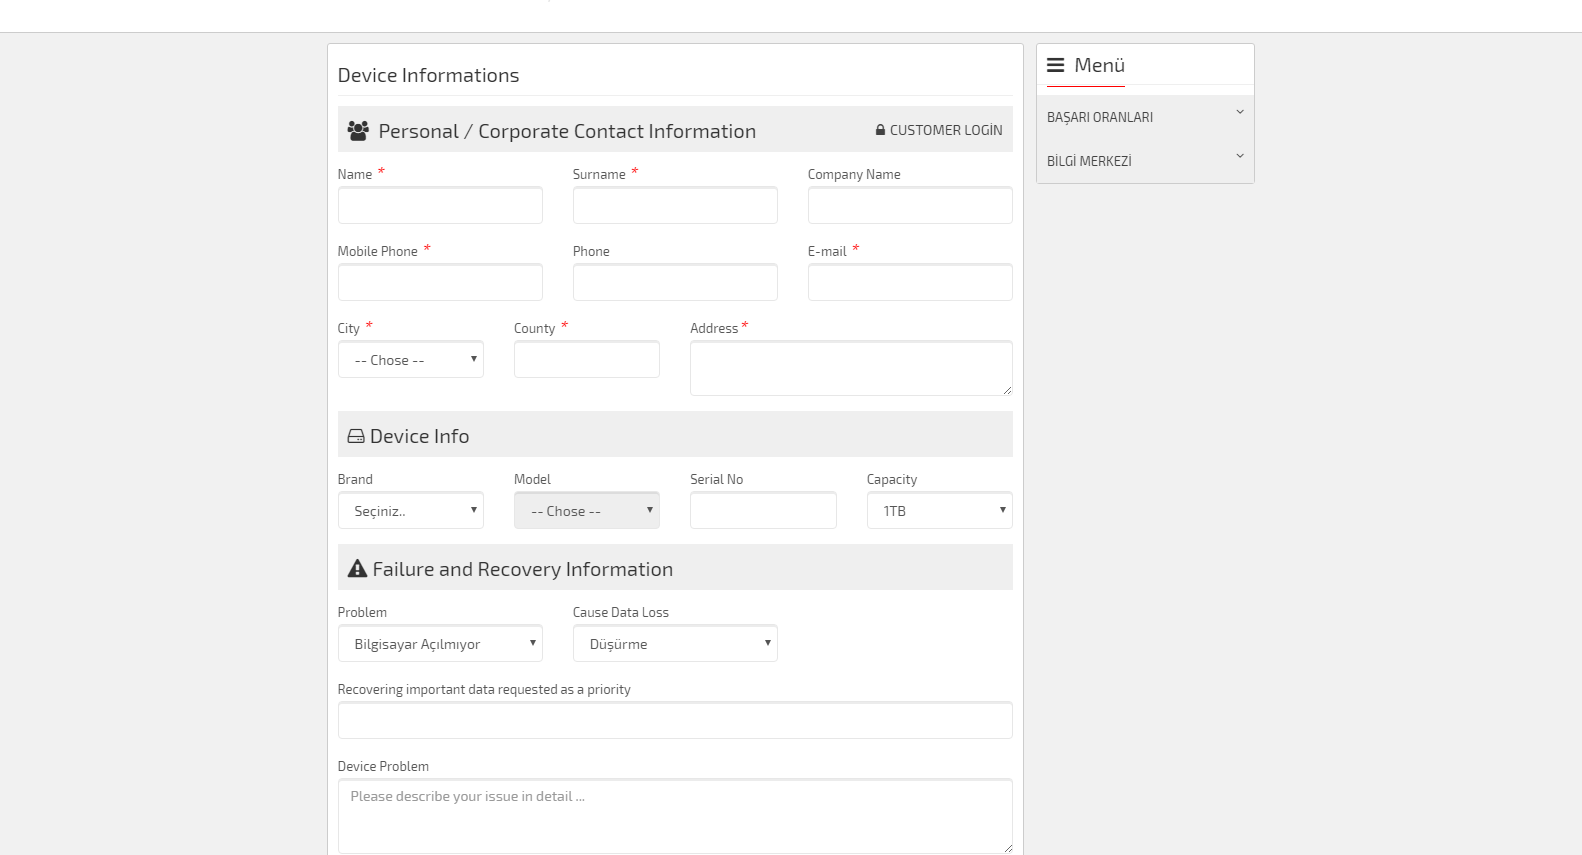Open the City dropdown
The width and height of the screenshot is (1582, 855).
click(410, 360)
